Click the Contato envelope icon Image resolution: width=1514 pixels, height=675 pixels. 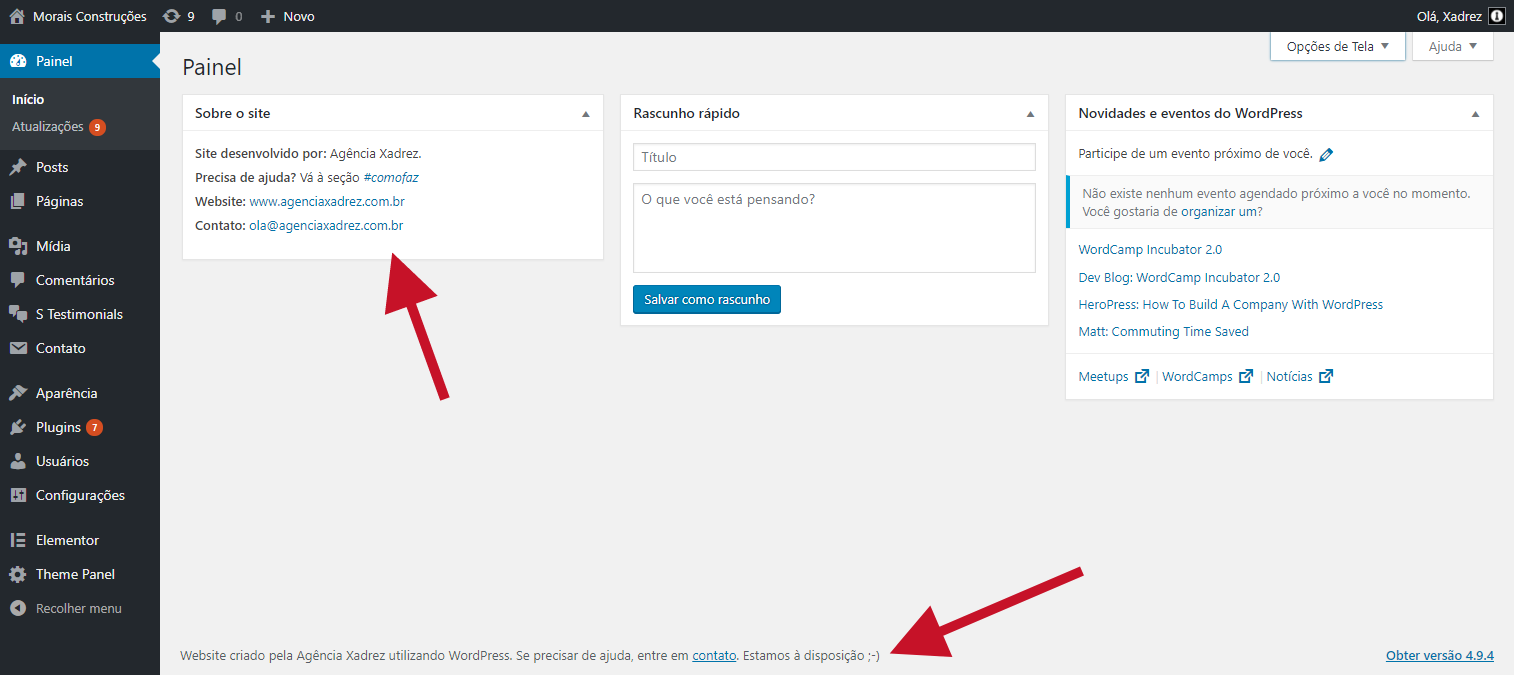pos(18,348)
